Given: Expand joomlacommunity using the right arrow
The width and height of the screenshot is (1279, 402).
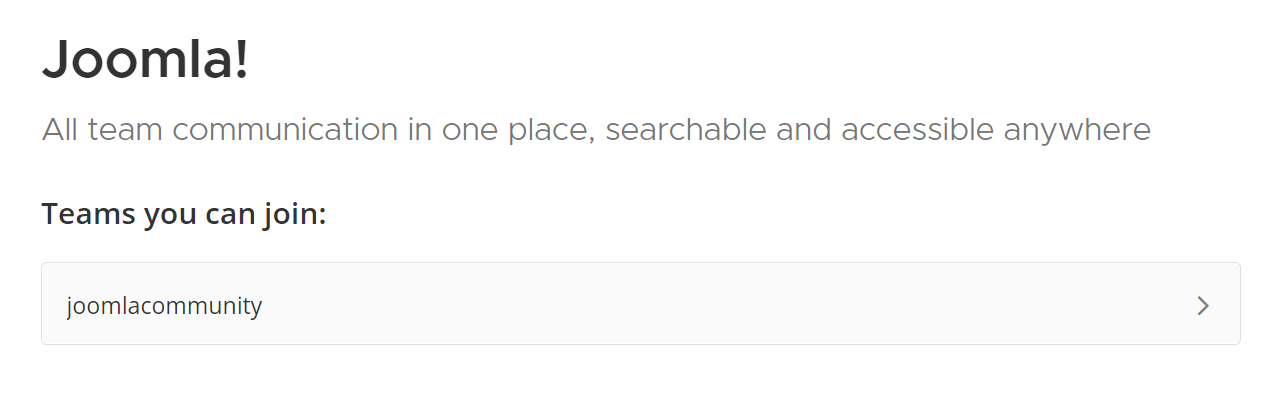Looking at the screenshot, I should point(1203,306).
